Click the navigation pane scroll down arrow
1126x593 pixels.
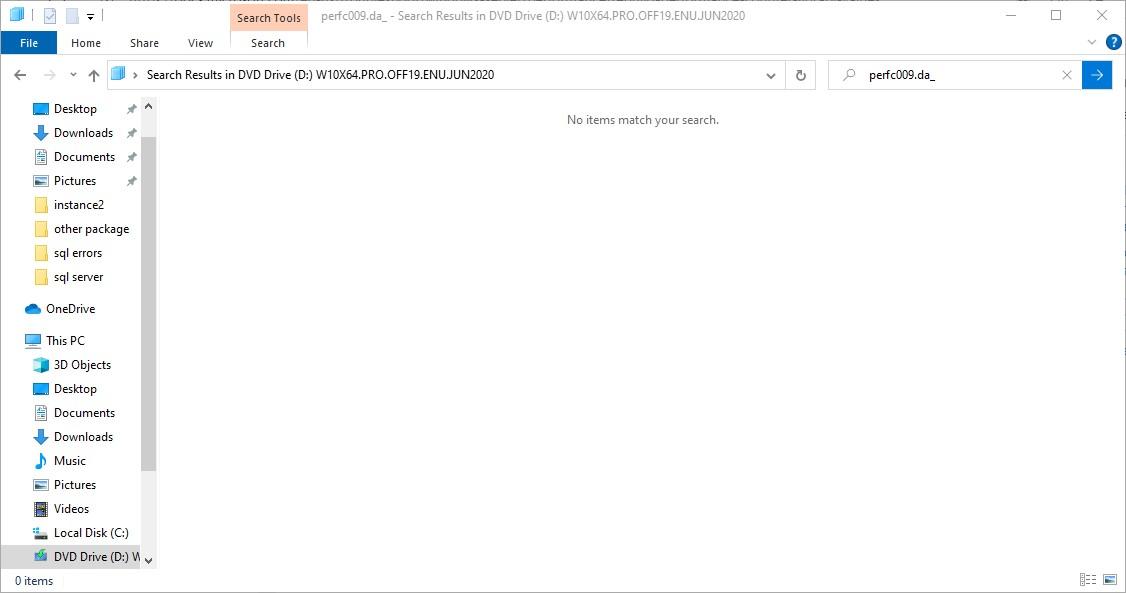[x=149, y=561]
